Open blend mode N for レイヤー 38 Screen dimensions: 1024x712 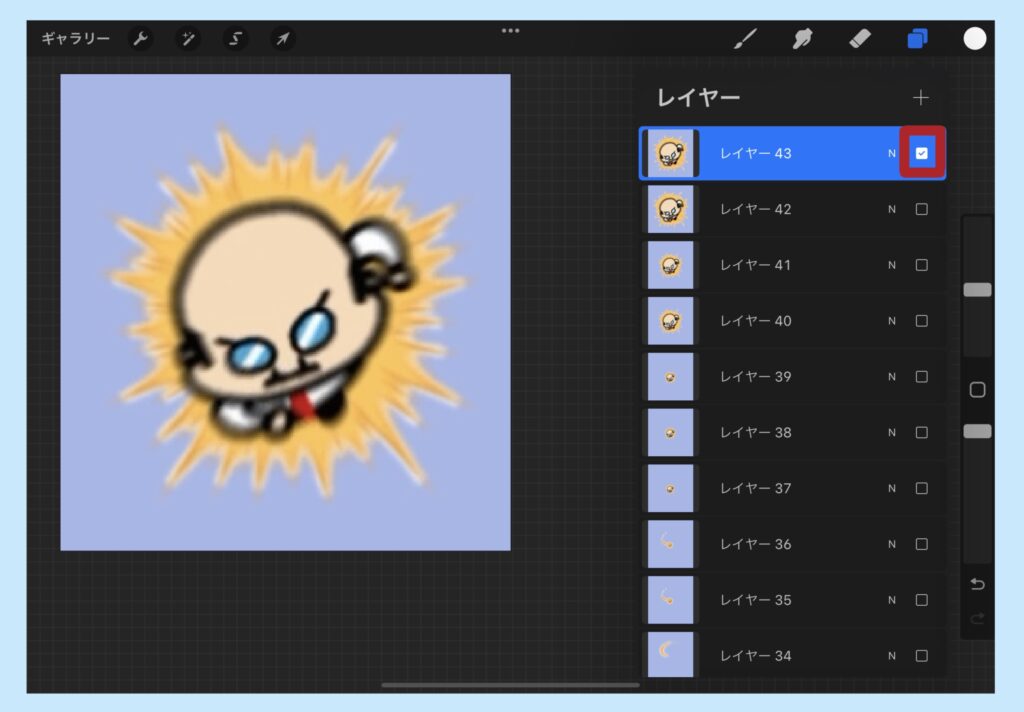tap(892, 432)
